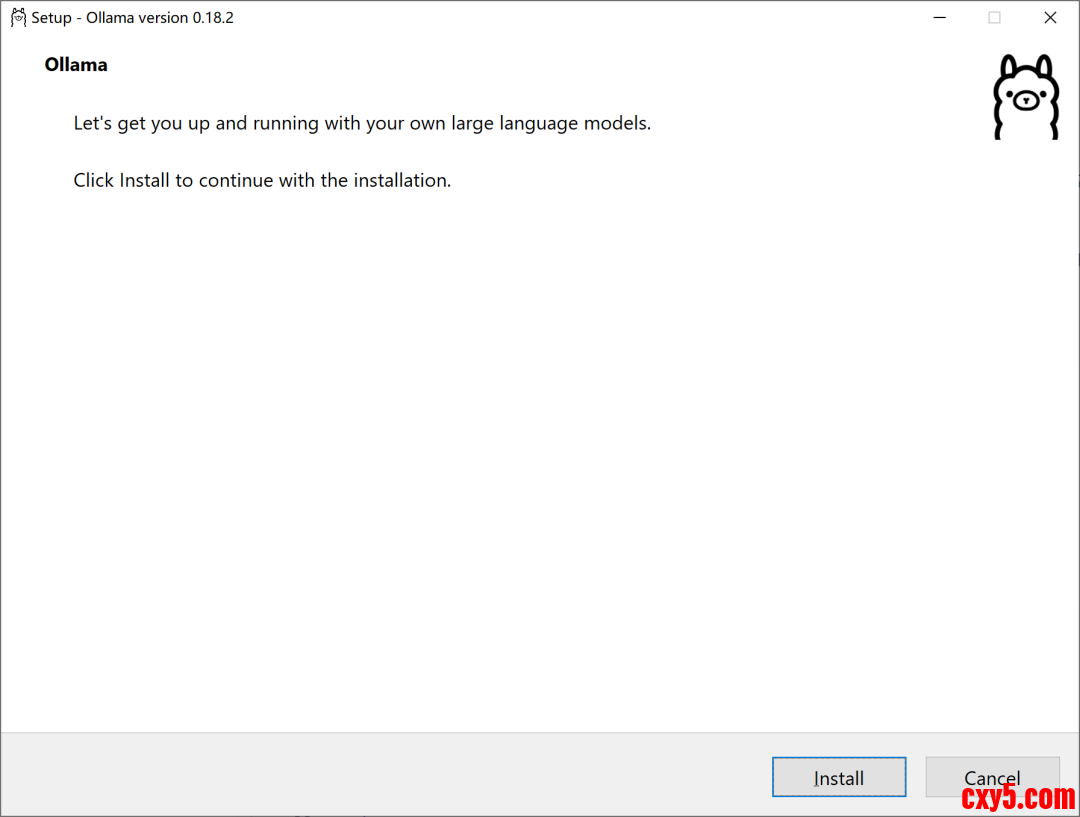The height and width of the screenshot is (817, 1080).
Task: Click the red cxy5.com watermark
Action: click(1018, 798)
